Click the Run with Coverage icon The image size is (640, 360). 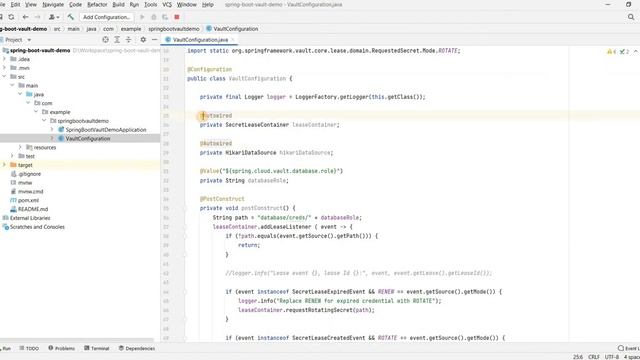coord(165,17)
